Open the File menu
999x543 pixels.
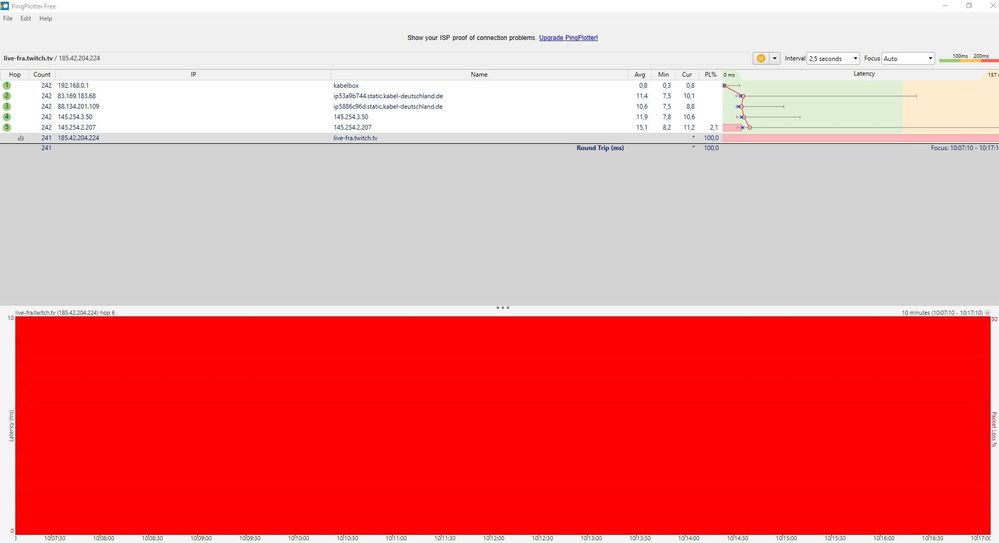click(8, 18)
